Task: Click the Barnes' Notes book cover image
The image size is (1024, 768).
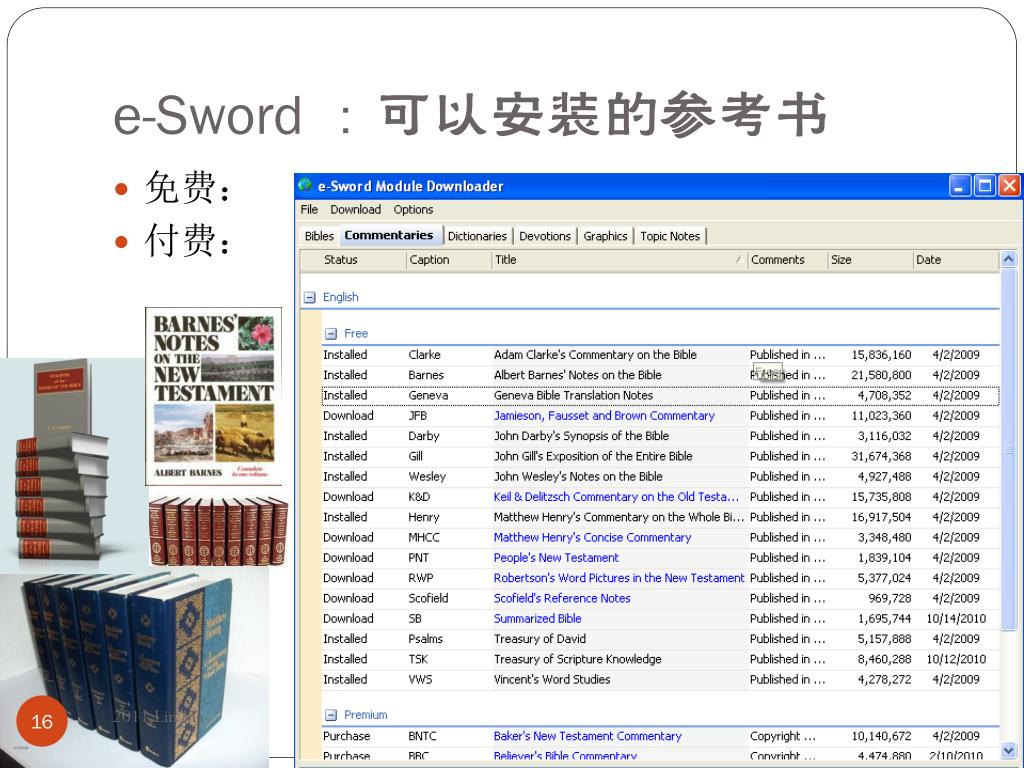Action: point(214,396)
